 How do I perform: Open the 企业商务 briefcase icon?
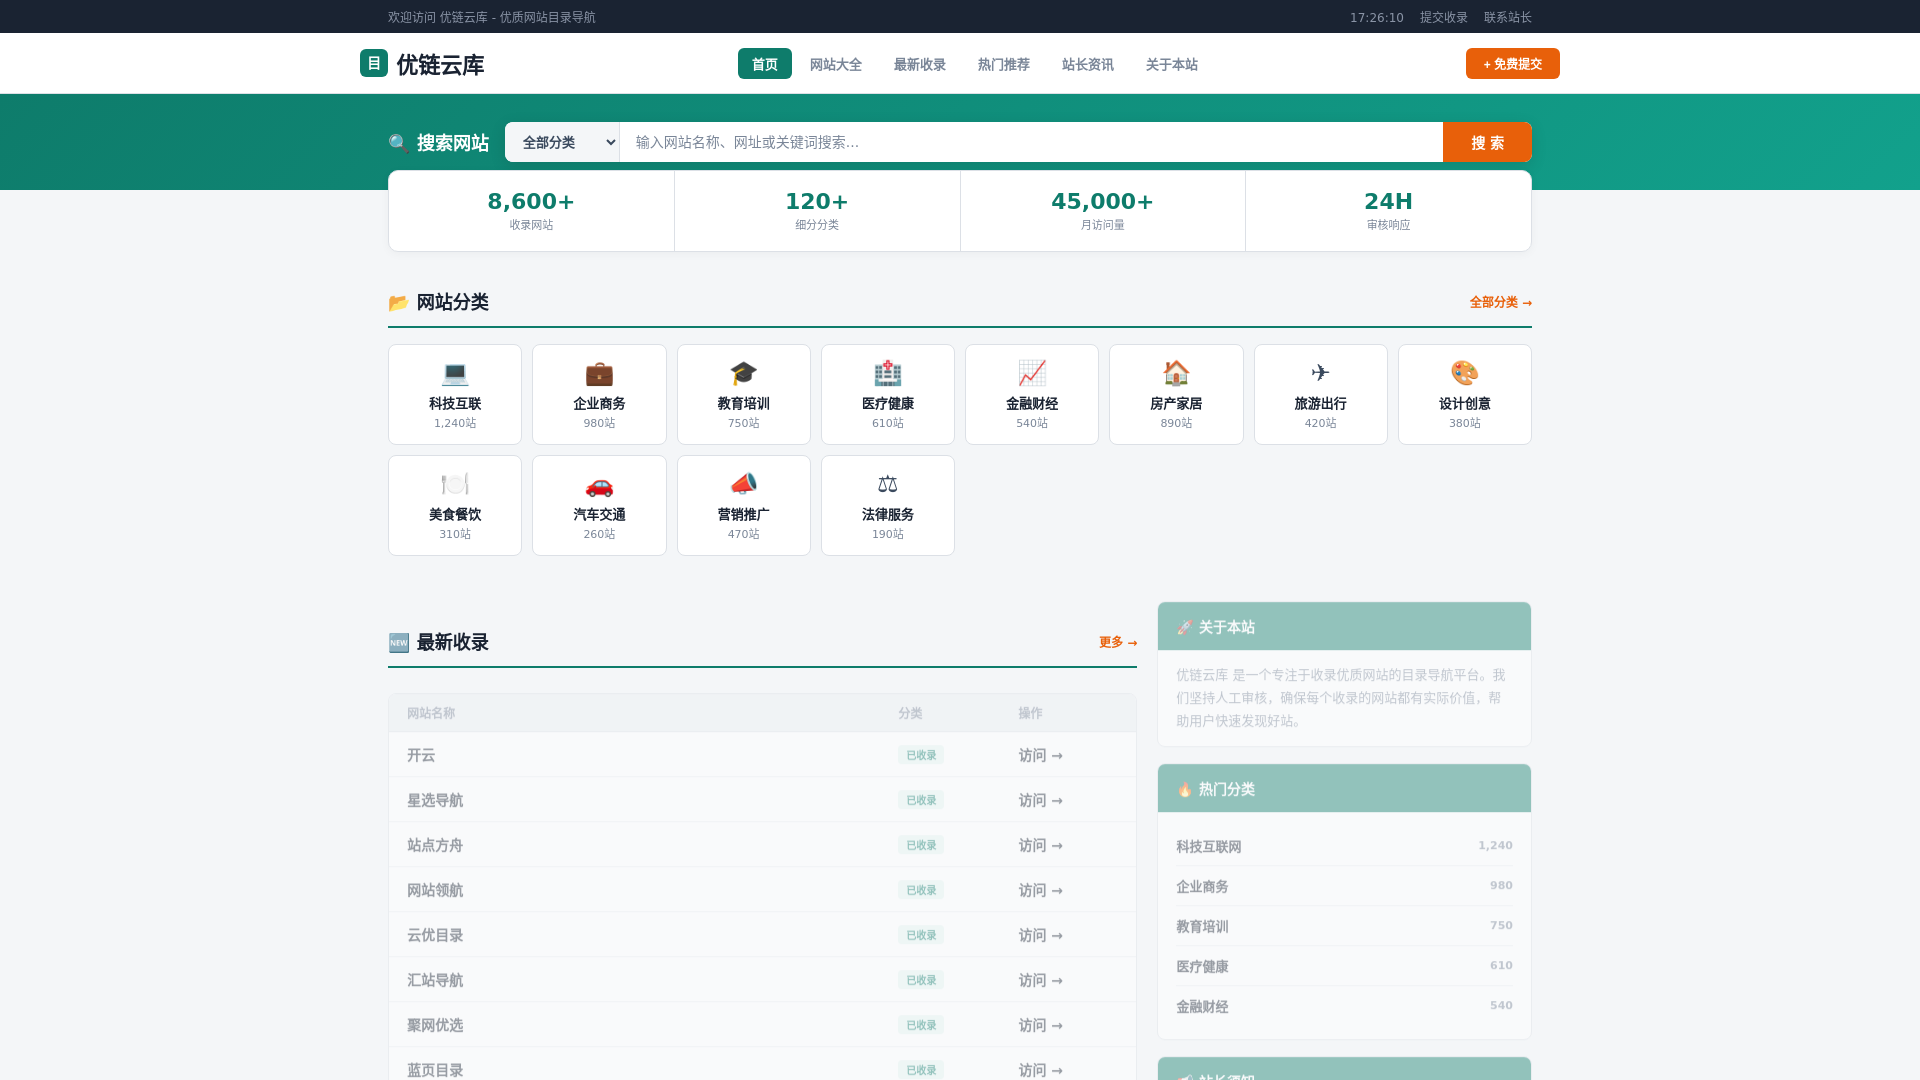(599, 373)
